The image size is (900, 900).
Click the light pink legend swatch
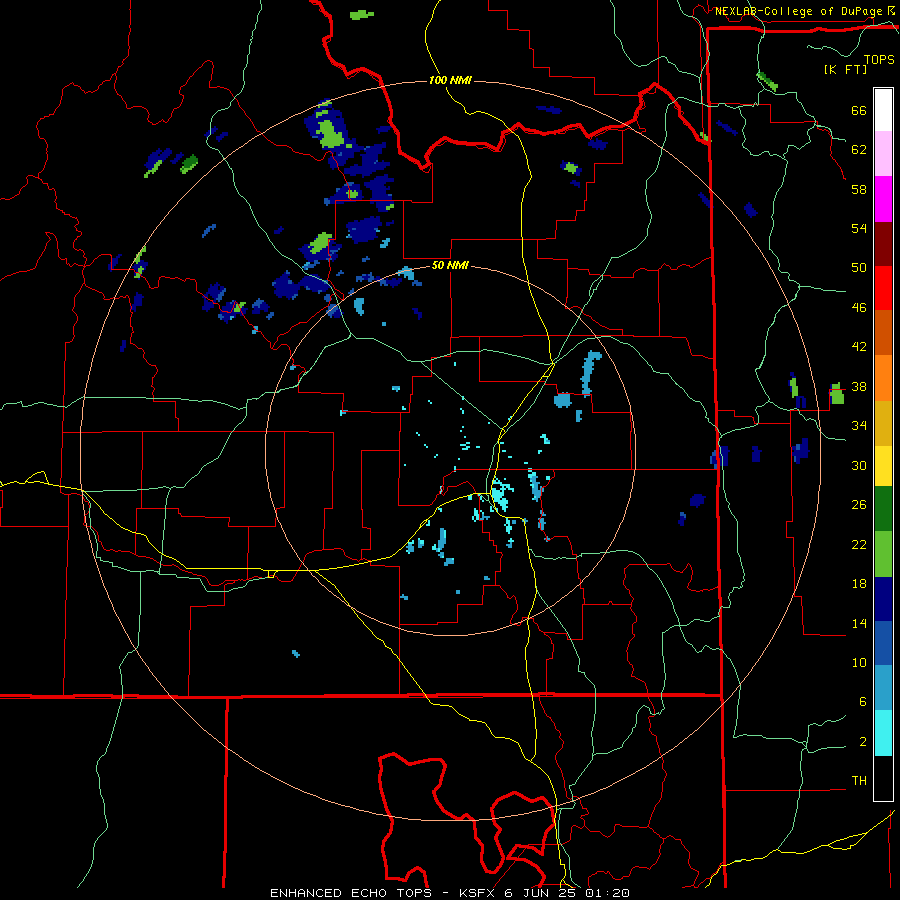pyautogui.click(x=883, y=154)
